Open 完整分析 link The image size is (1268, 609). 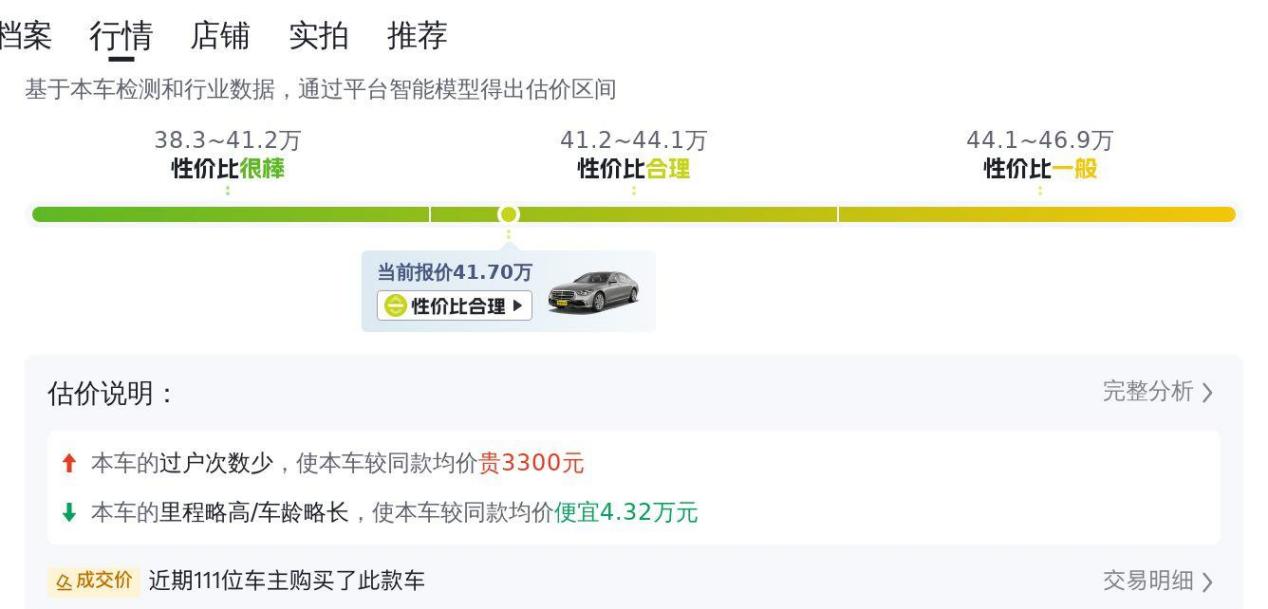(1147, 392)
